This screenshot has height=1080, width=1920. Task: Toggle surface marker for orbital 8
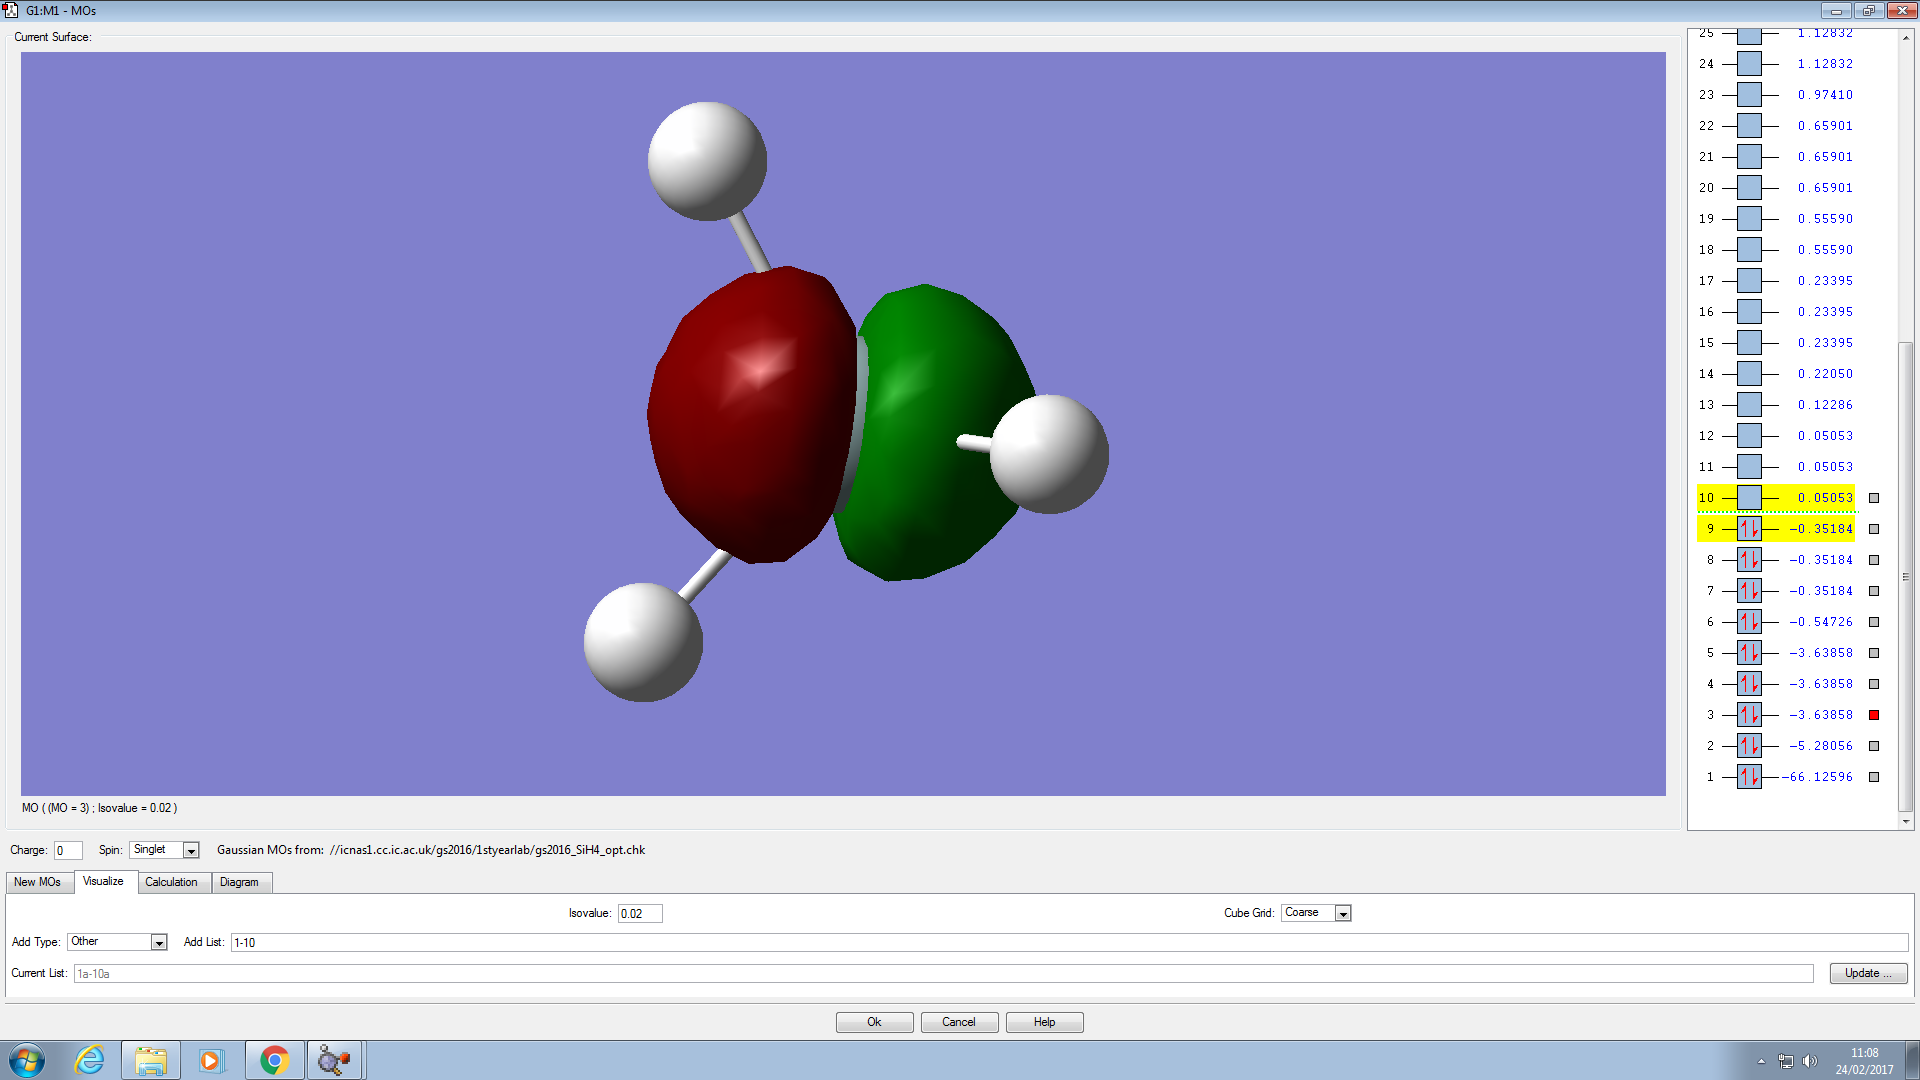click(1874, 560)
